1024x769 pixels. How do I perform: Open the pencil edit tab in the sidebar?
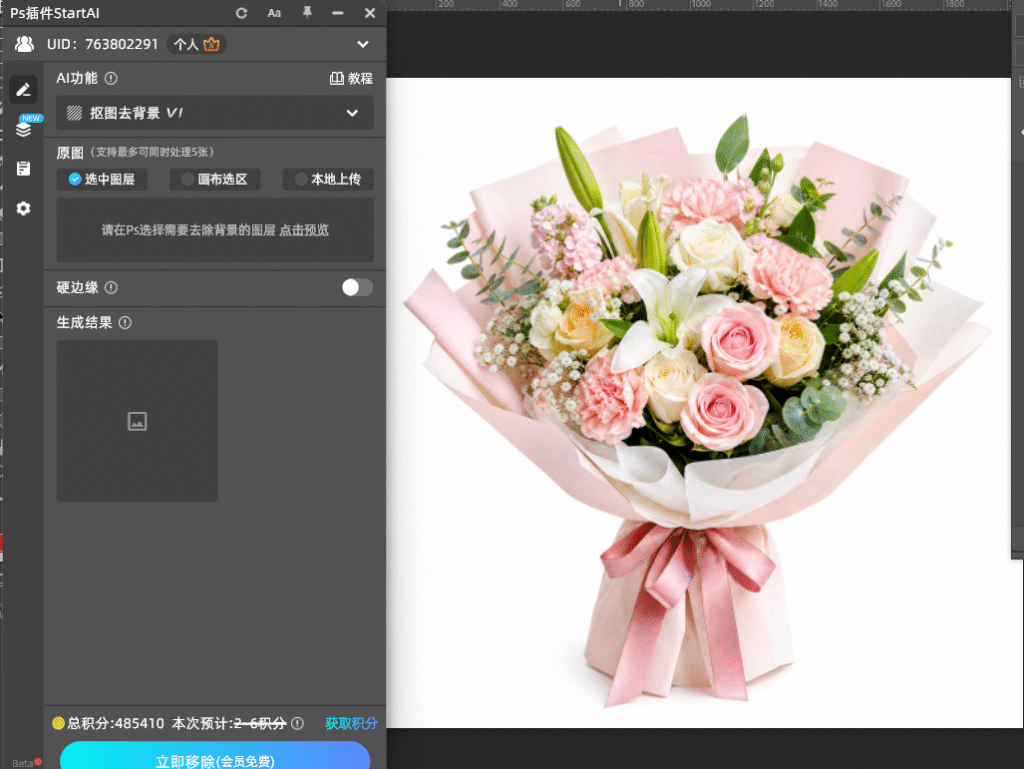click(x=24, y=89)
